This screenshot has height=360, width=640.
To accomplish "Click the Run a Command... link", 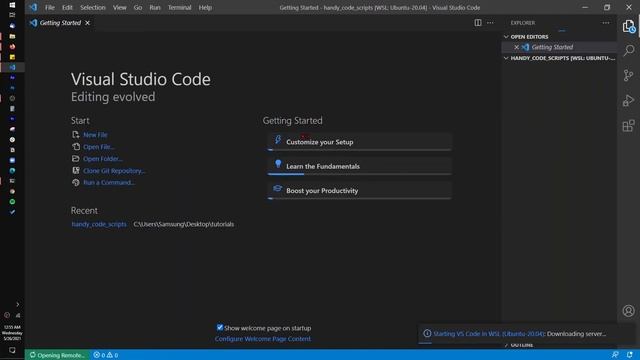I will [109, 182].
